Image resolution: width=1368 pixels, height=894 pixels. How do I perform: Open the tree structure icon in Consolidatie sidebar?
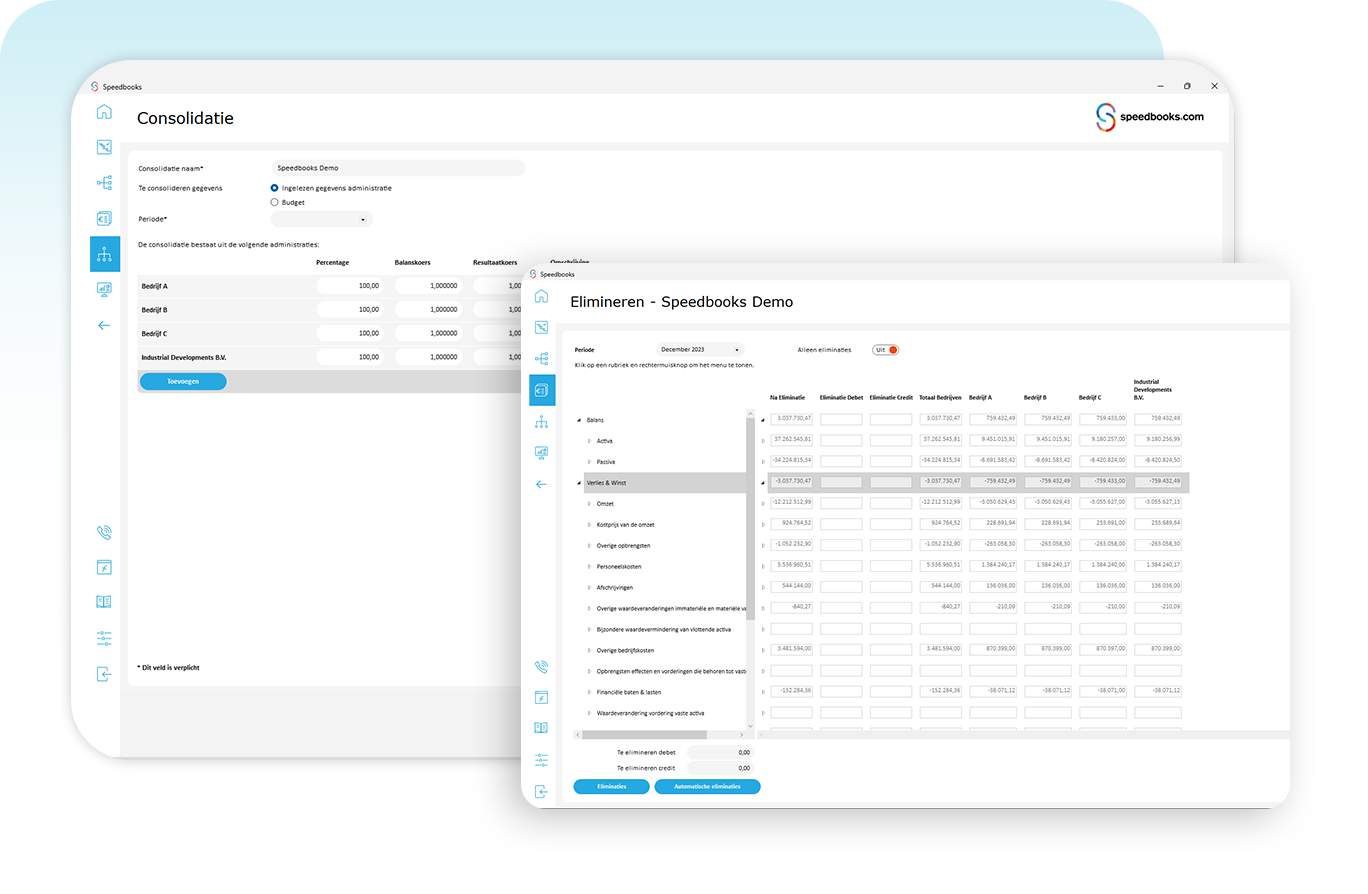(104, 182)
